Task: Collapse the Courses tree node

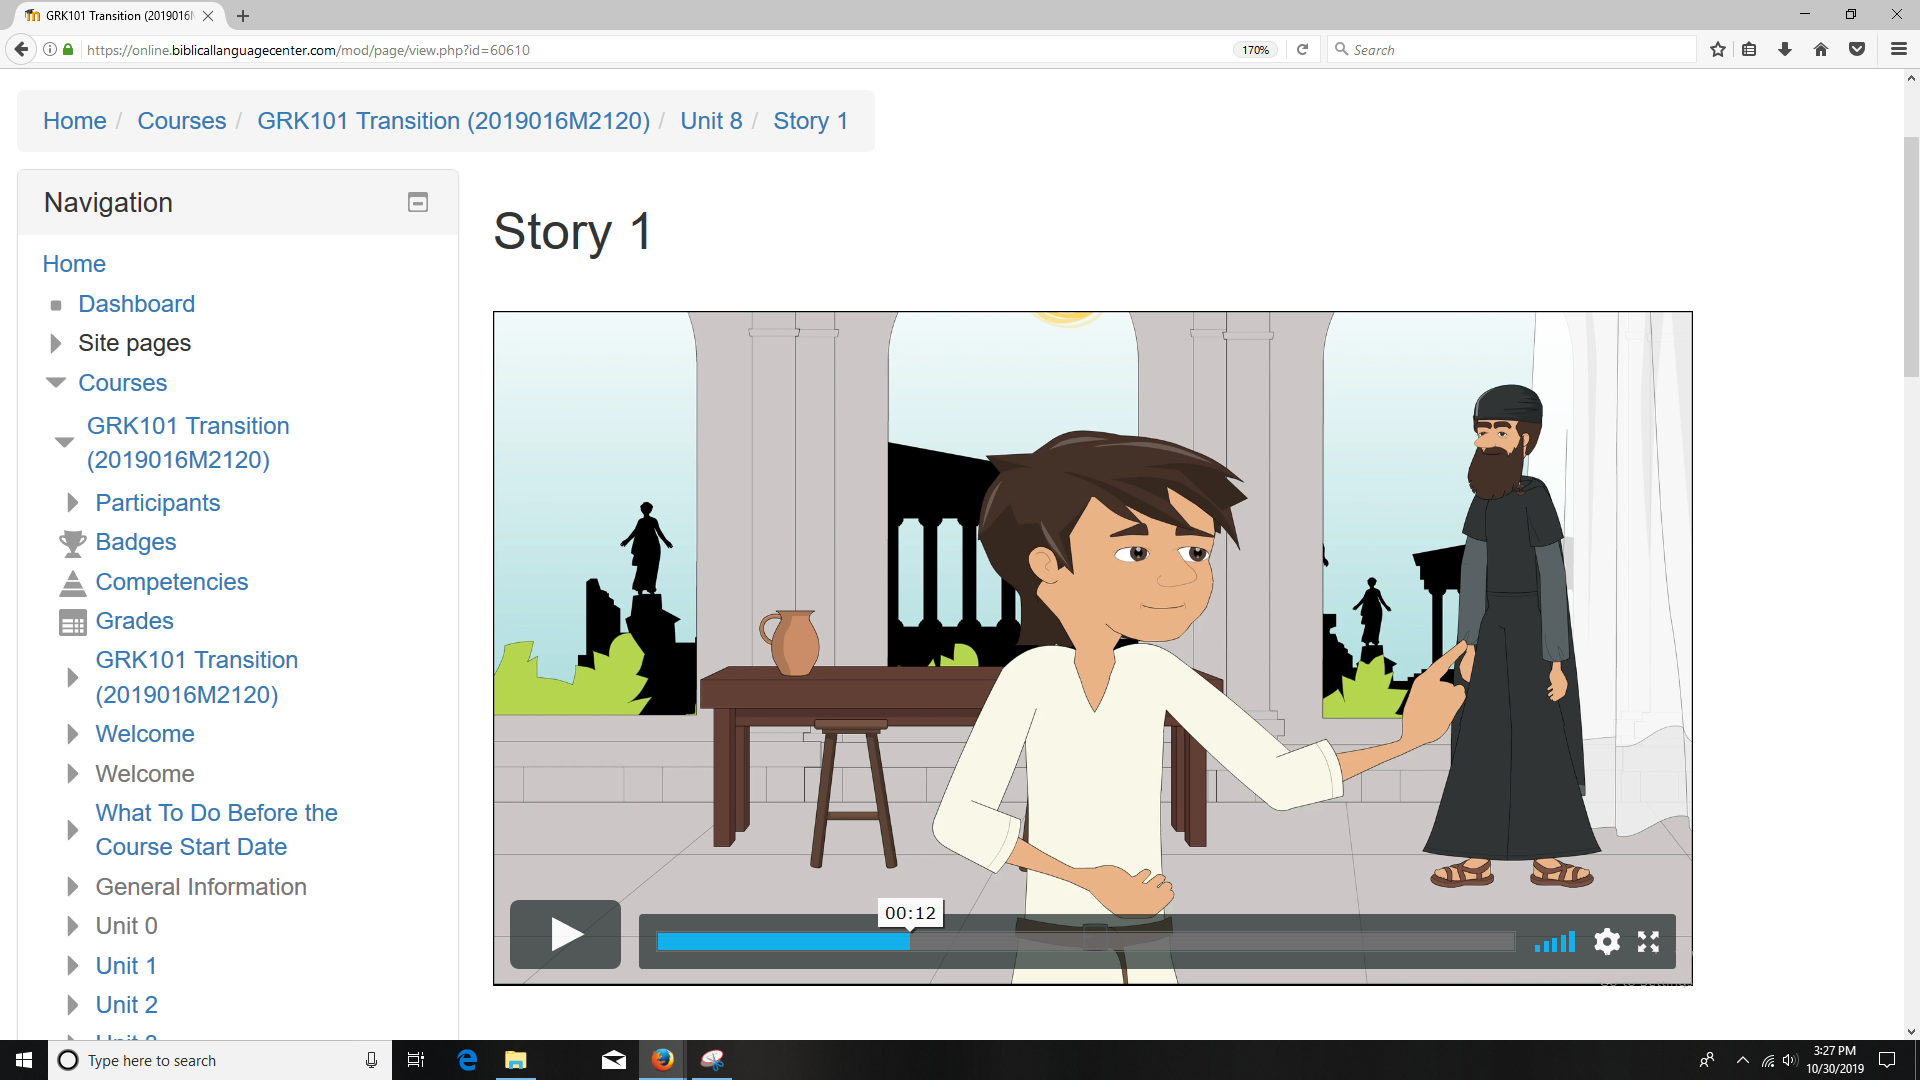Action: (56, 383)
